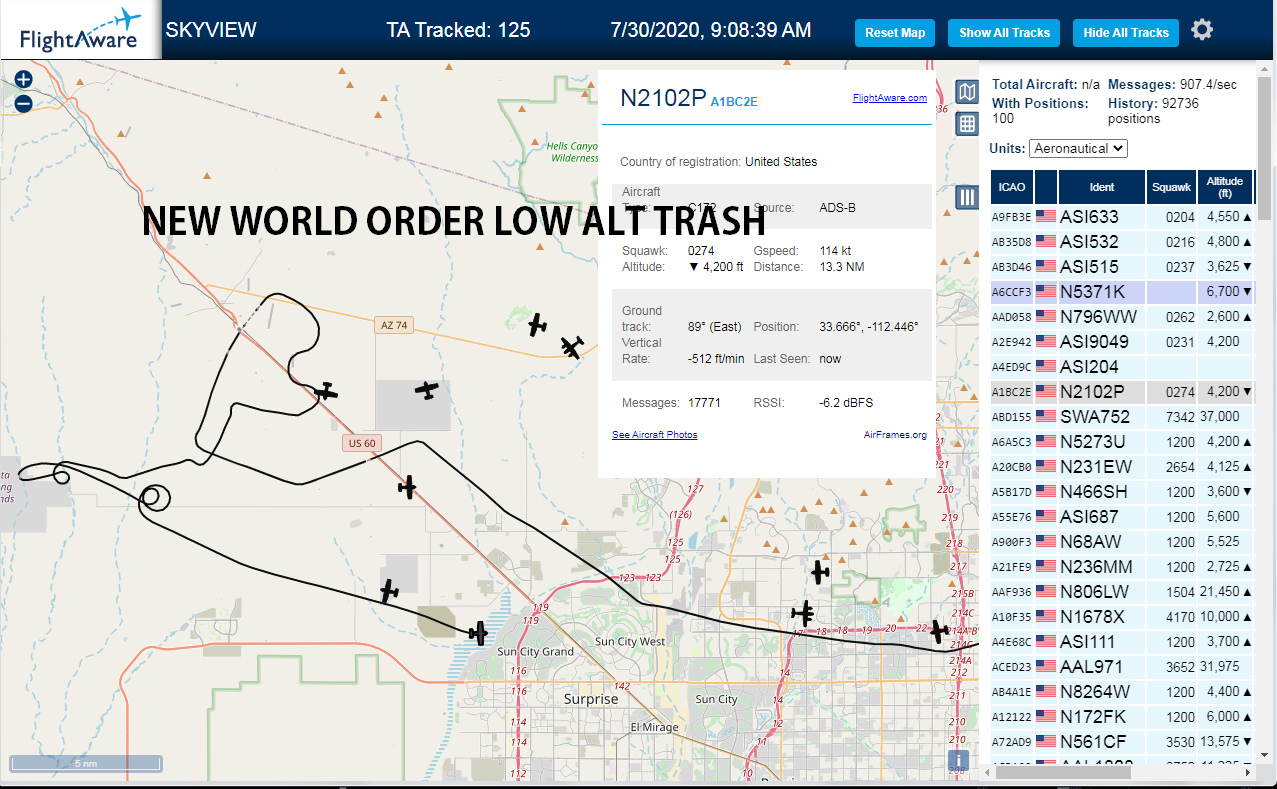The height and width of the screenshot is (789, 1277).
Task: Click the SKYVIEW title text
Action: tap(211, 30)
